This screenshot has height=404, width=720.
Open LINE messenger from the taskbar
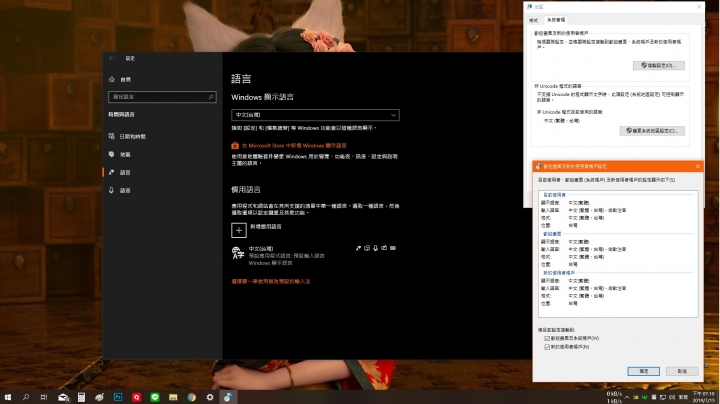click(x=155, y=397)
